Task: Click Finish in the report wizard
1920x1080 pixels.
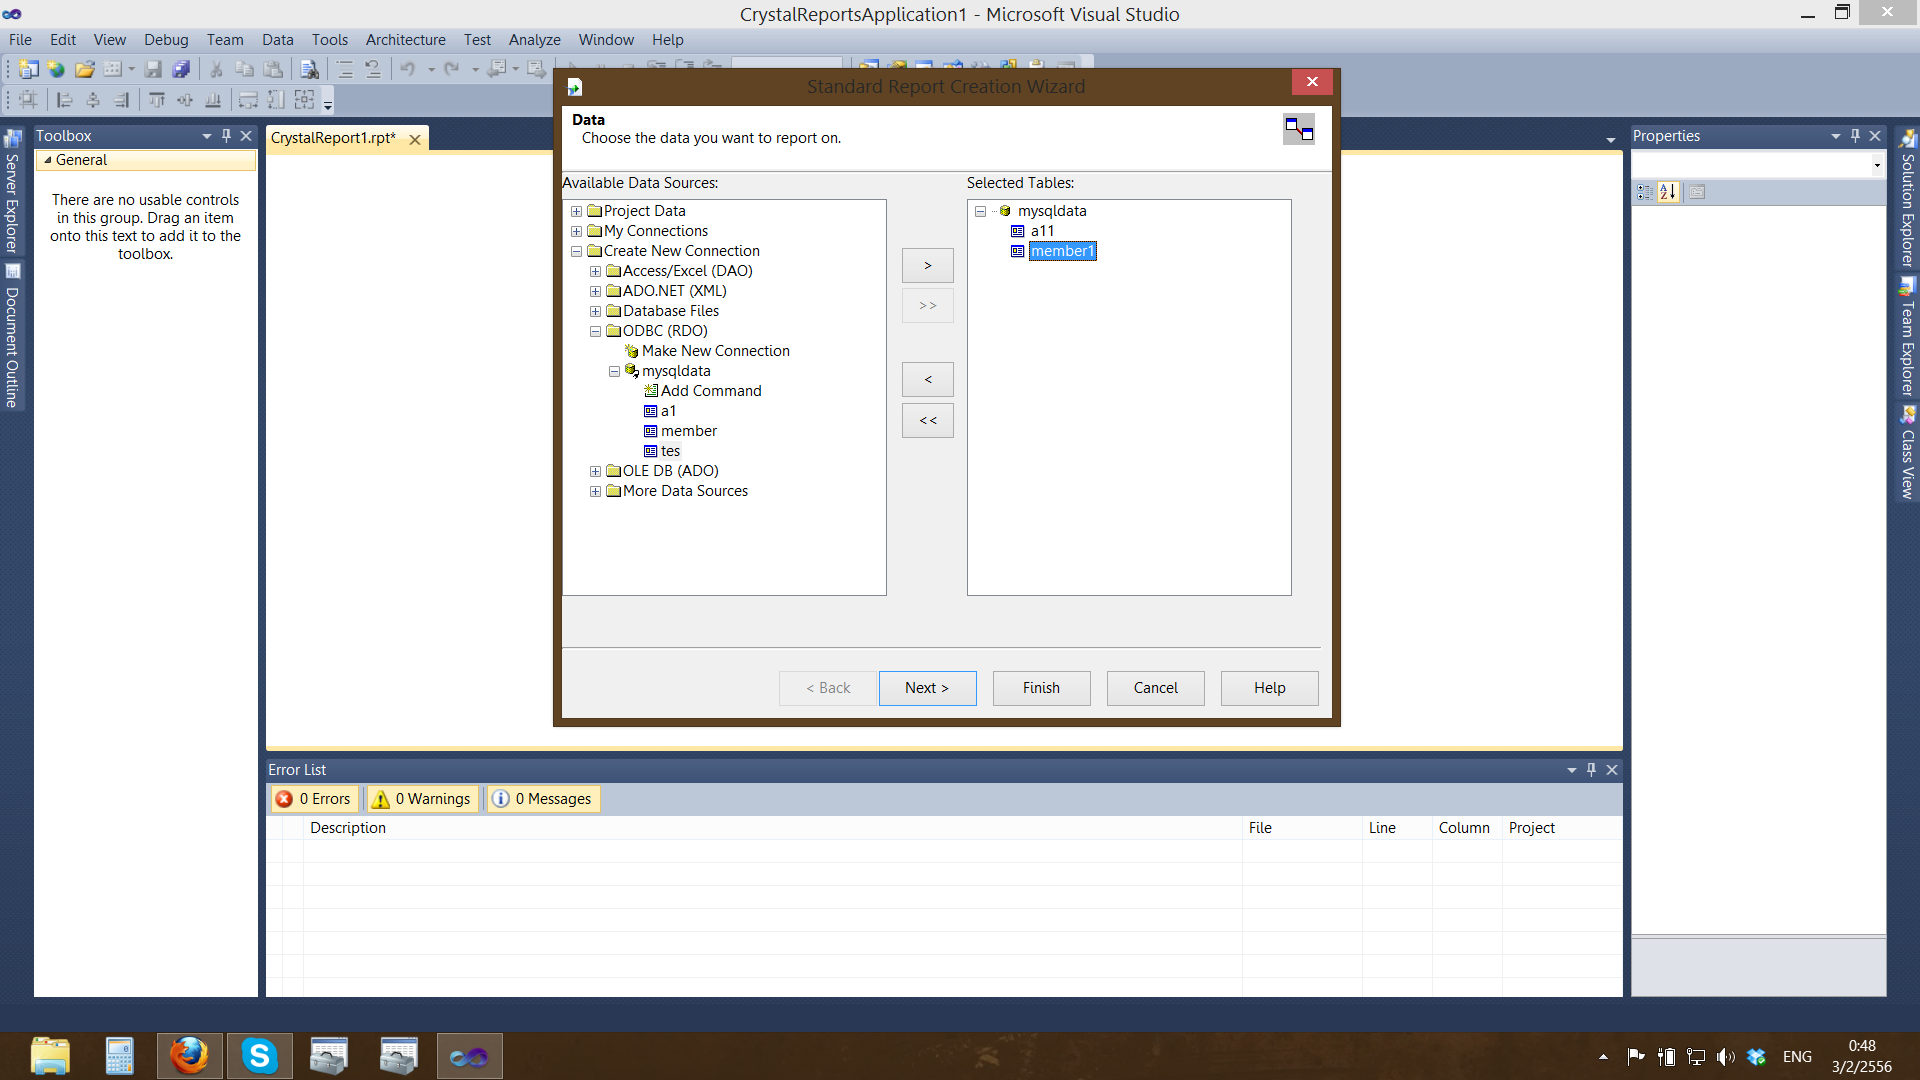Action: coord(1041,688)
